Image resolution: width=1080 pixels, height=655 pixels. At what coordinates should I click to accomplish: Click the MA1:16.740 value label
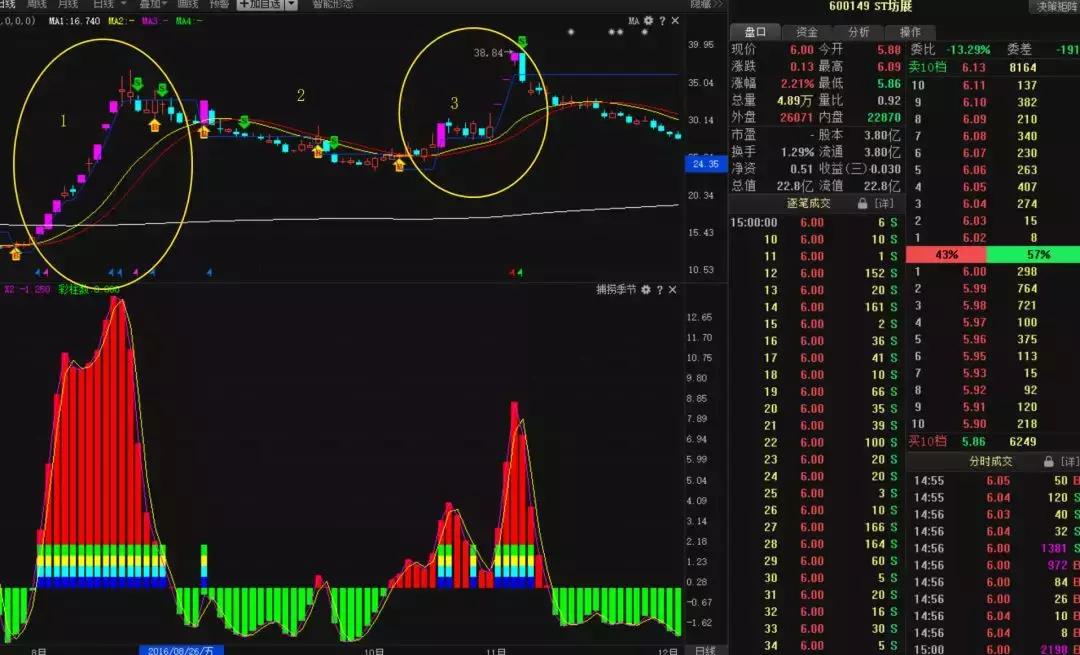coord(74,21)
